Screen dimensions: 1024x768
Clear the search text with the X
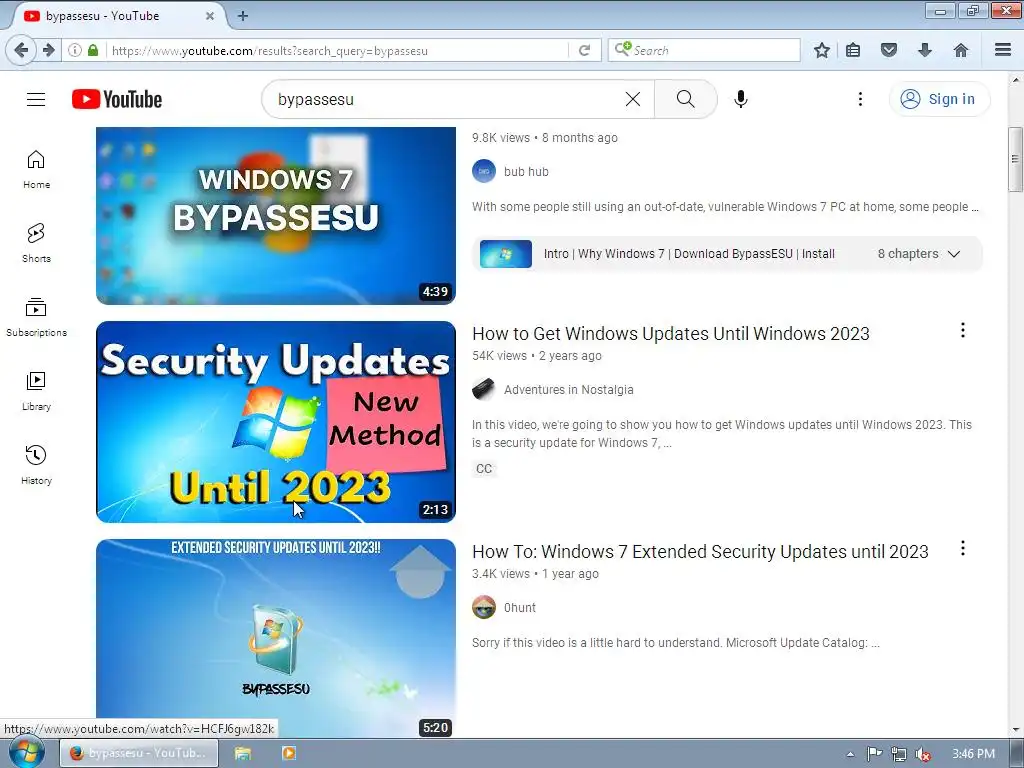click(632, 99)
